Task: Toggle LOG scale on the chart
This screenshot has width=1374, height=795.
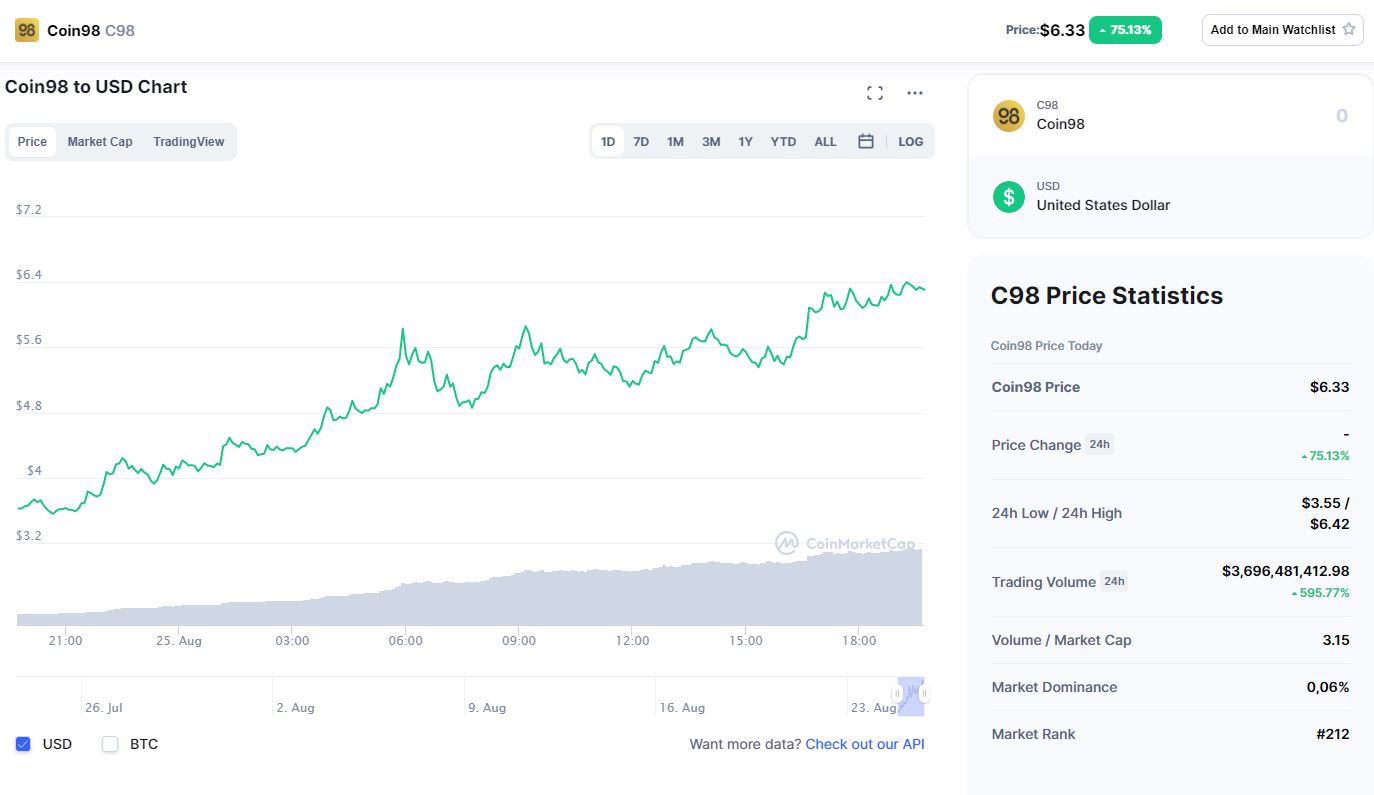Action: (910, 142)
